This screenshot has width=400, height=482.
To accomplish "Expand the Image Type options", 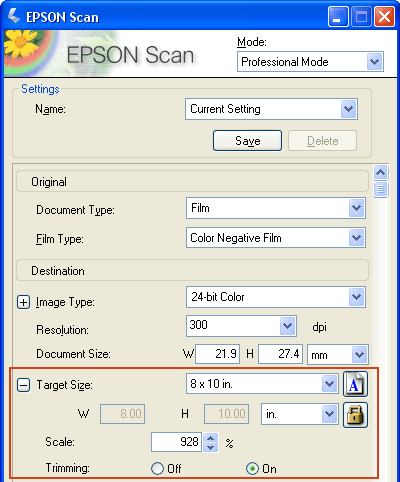I will (x=23, y=302).
